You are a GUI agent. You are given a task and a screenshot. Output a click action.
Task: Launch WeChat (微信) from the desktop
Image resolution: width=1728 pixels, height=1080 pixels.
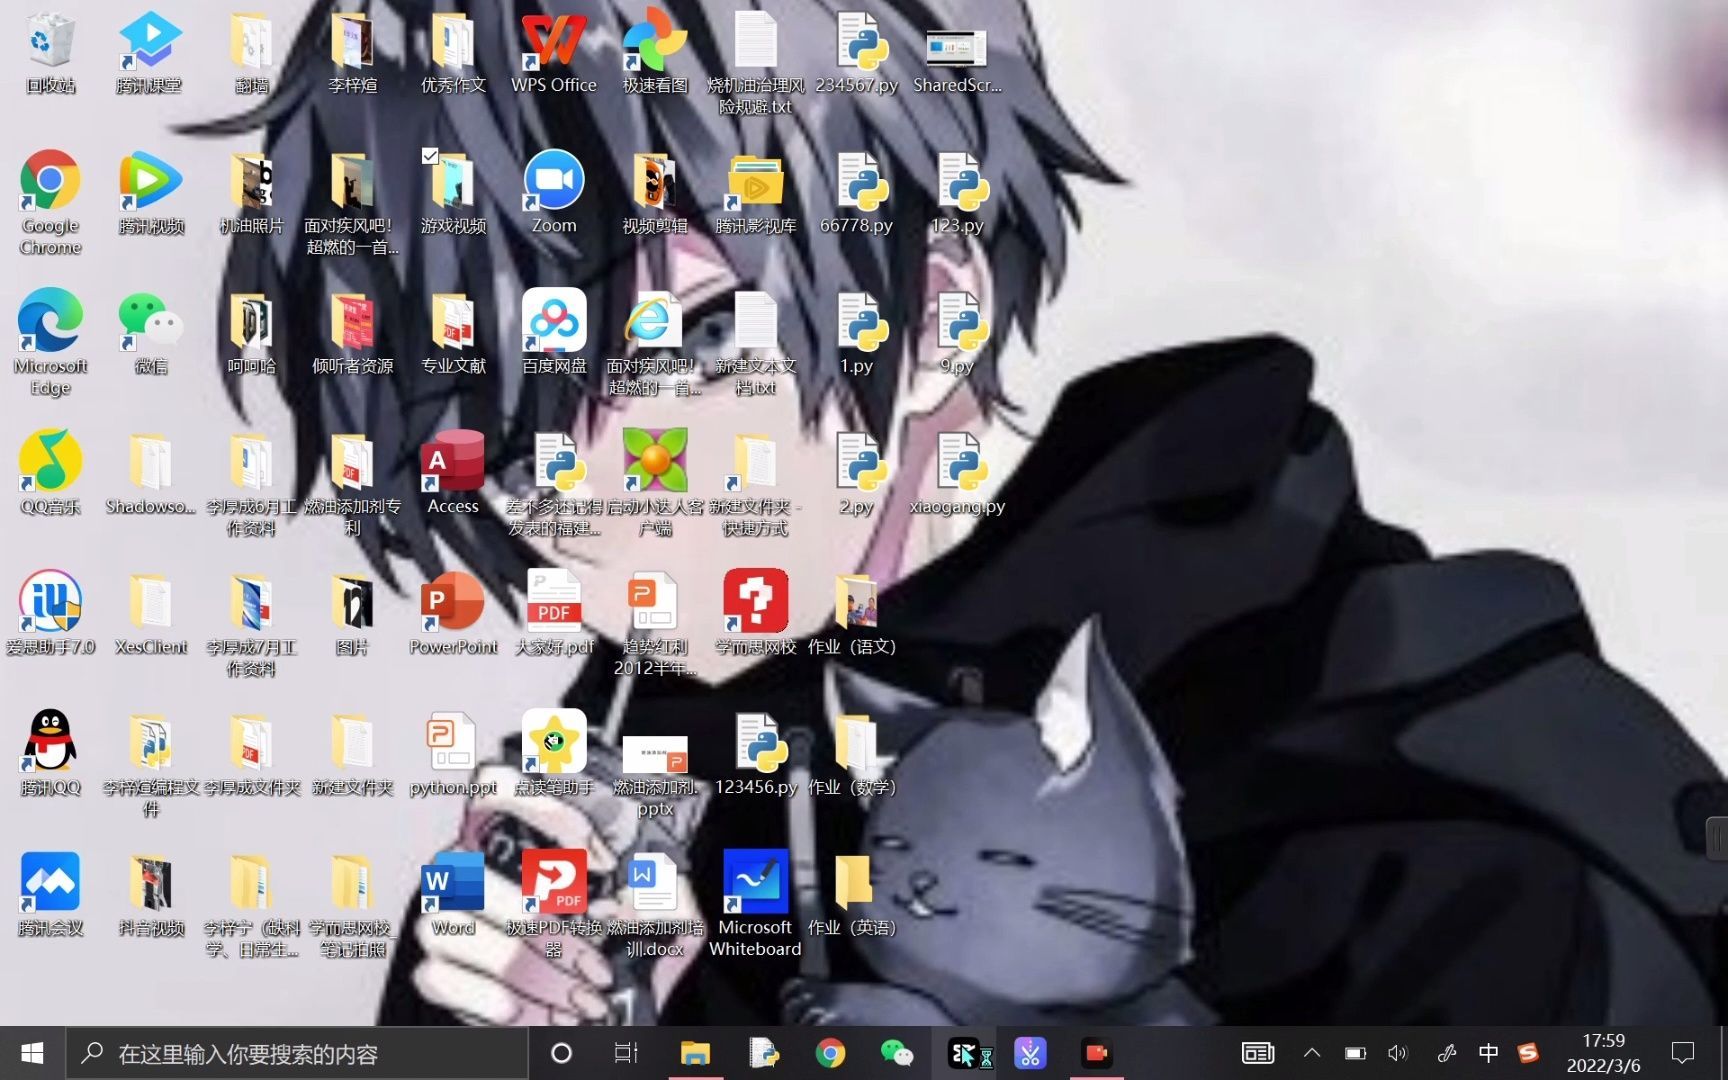click(151, 332)
